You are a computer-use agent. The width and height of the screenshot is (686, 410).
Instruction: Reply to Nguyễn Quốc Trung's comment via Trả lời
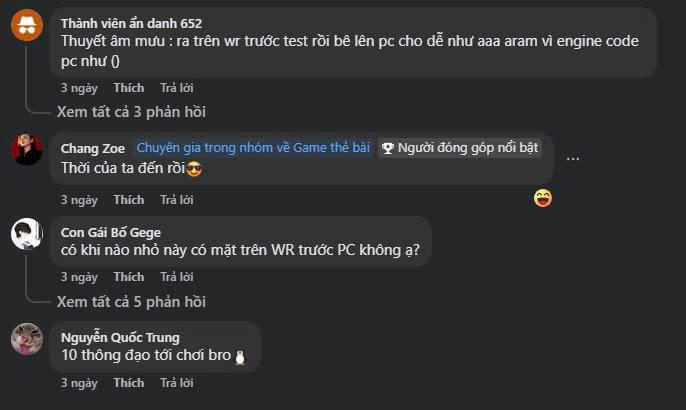(x=177, y=383)
